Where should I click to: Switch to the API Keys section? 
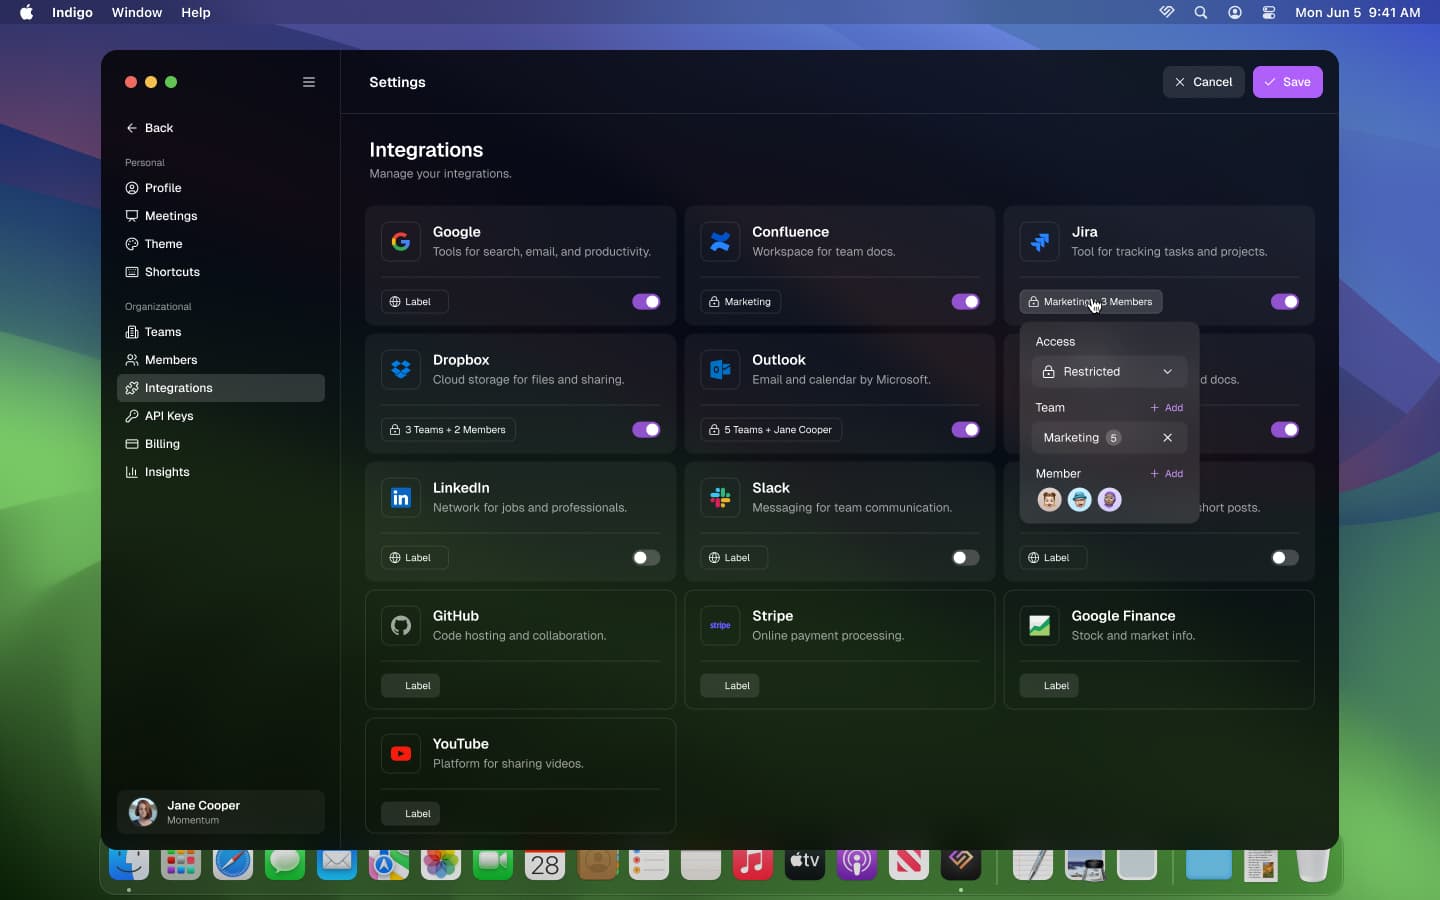(x=167, y=417)
